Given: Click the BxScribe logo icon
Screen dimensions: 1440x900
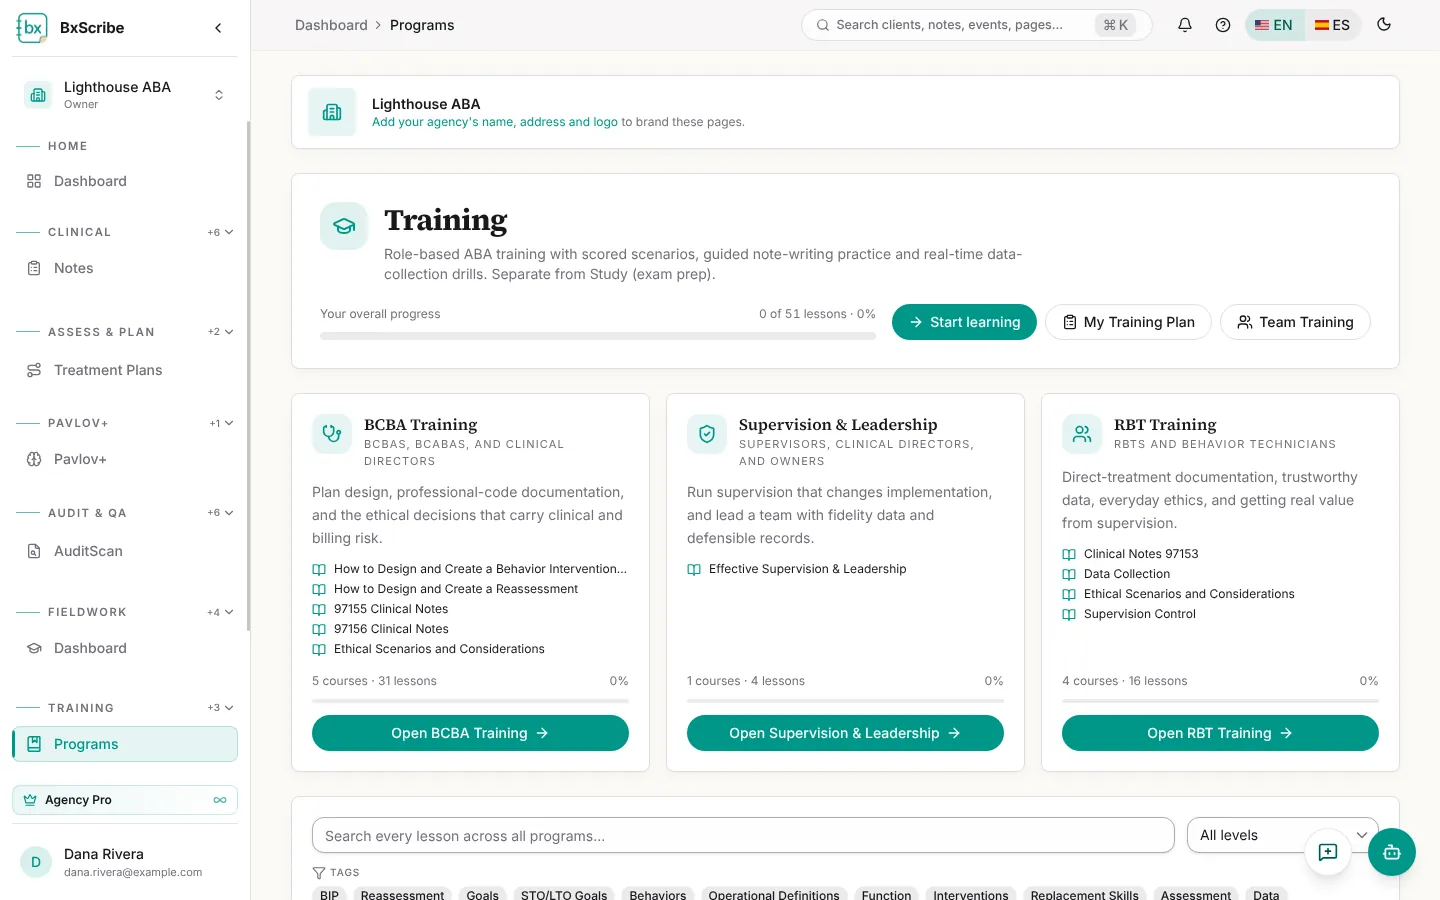Looking at the screenshot, I should click(32, 28).
